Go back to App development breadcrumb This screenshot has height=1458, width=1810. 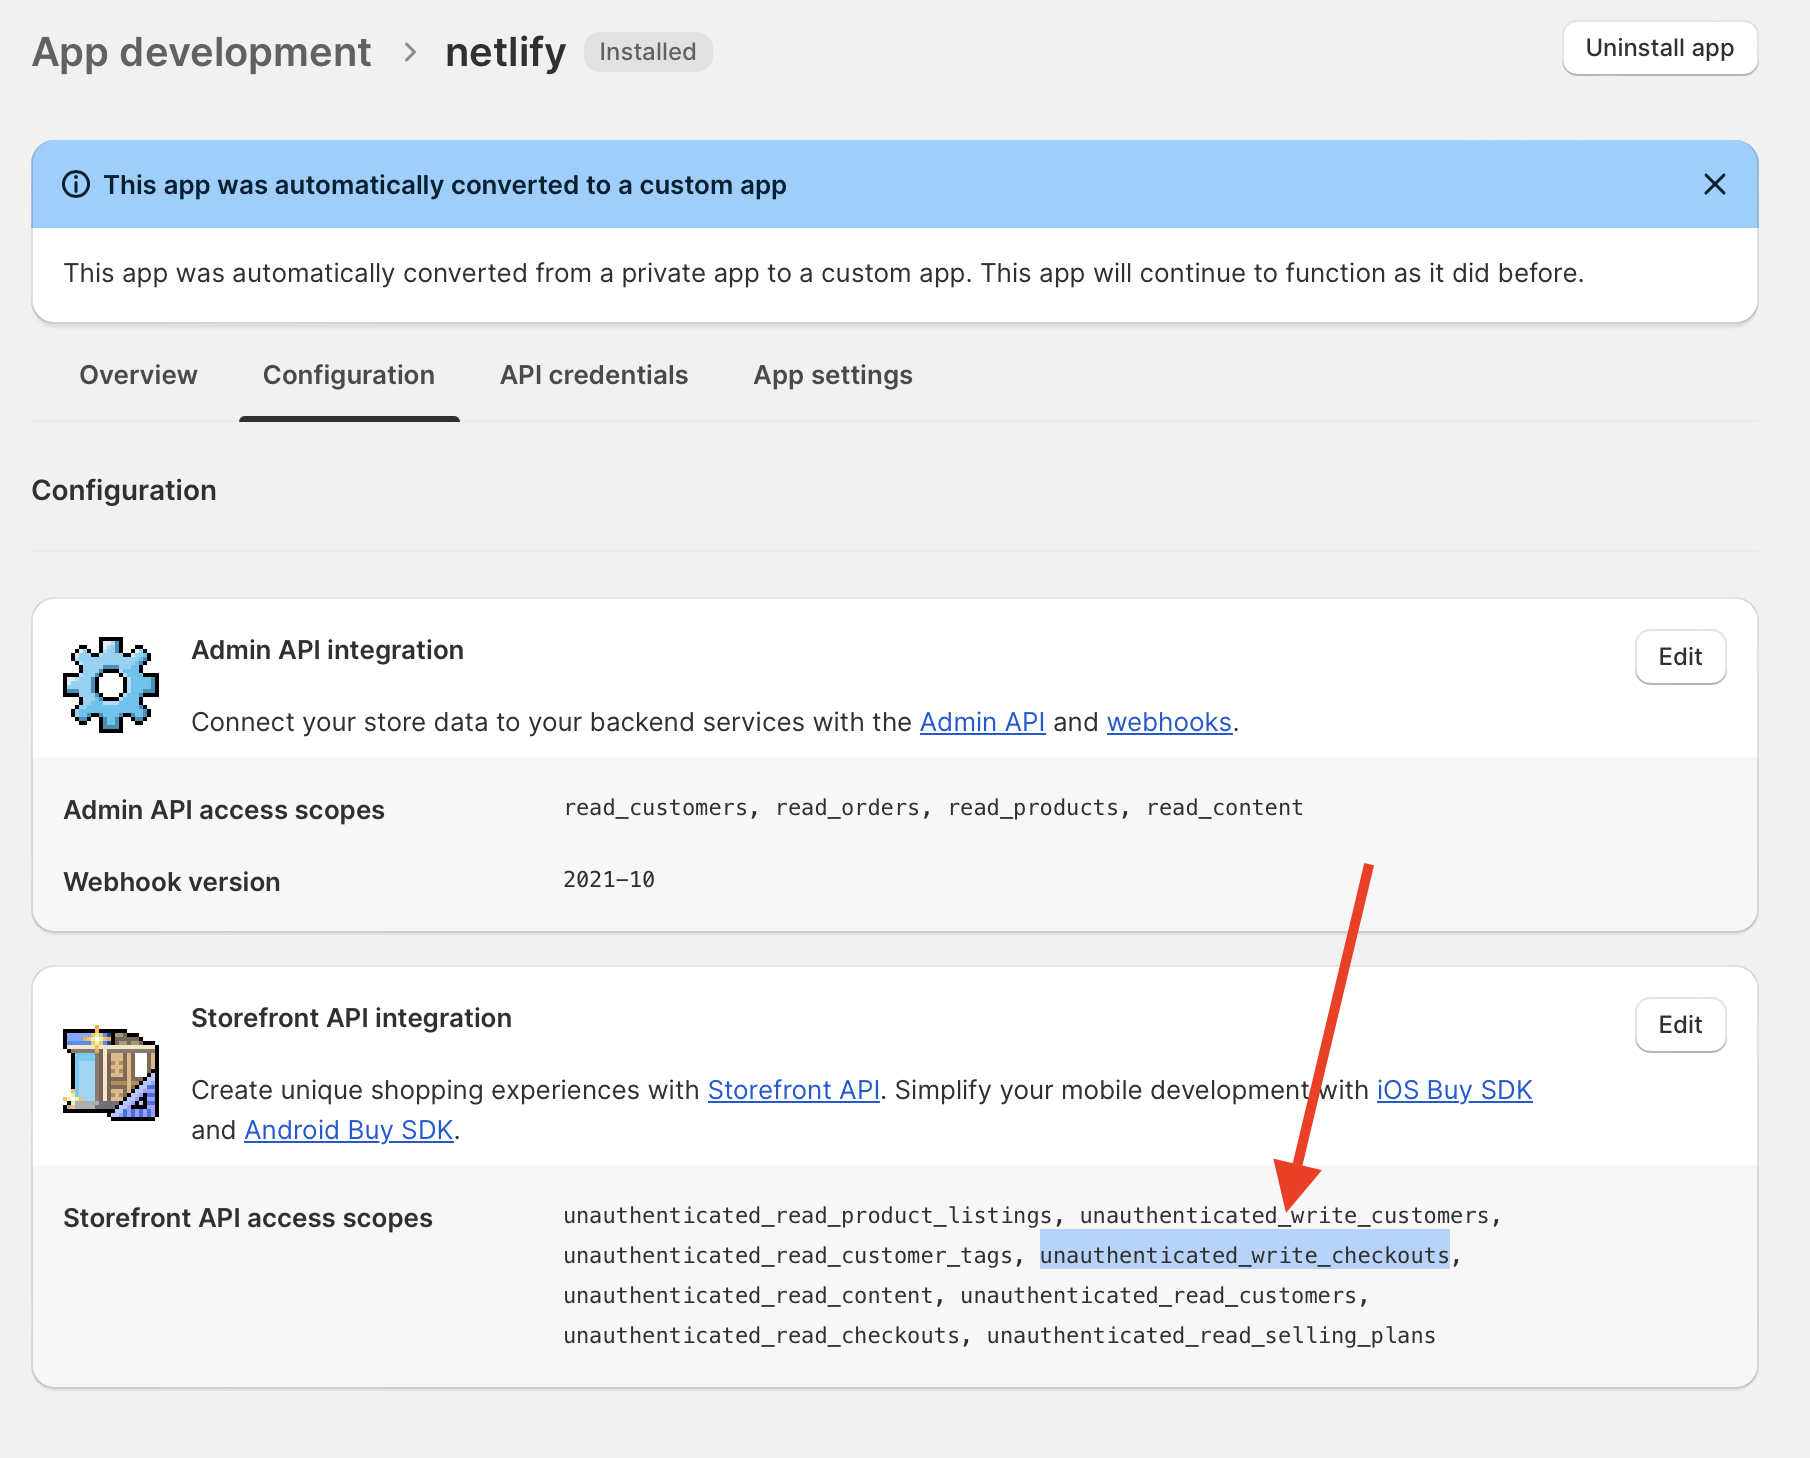(x=202, y=52)
